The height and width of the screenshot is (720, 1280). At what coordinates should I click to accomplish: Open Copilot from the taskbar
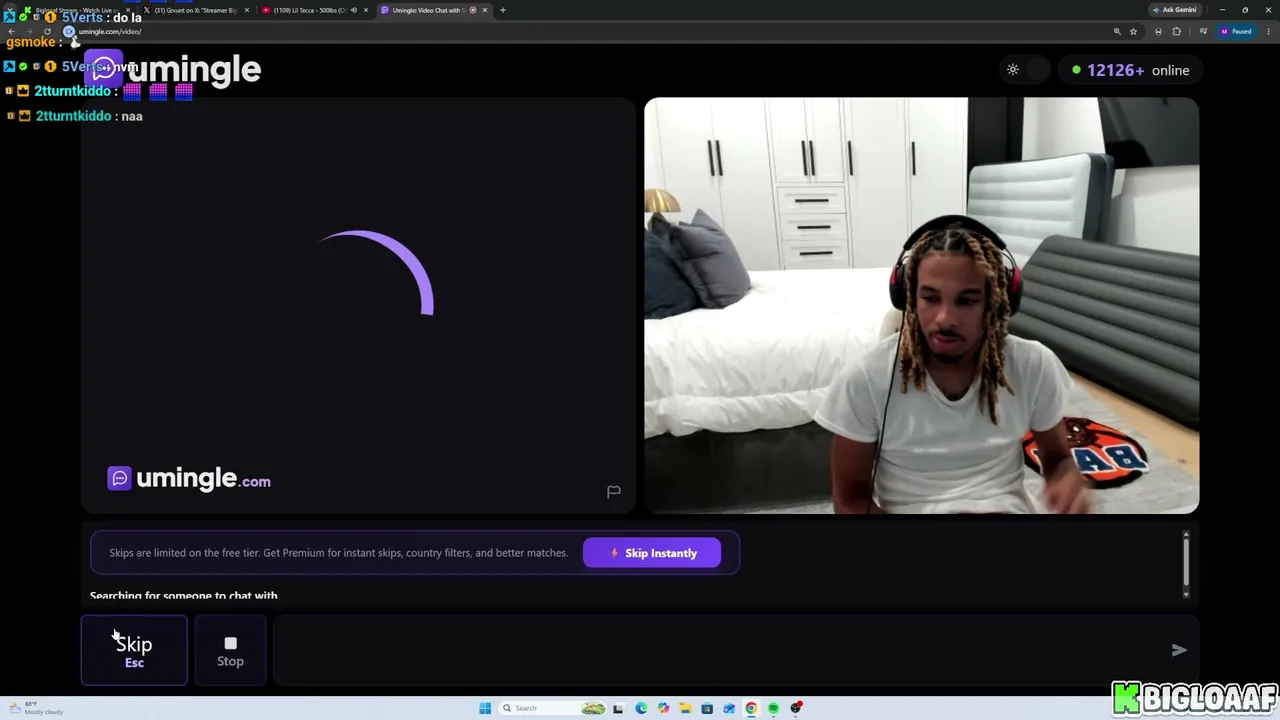tap(663, 708)
